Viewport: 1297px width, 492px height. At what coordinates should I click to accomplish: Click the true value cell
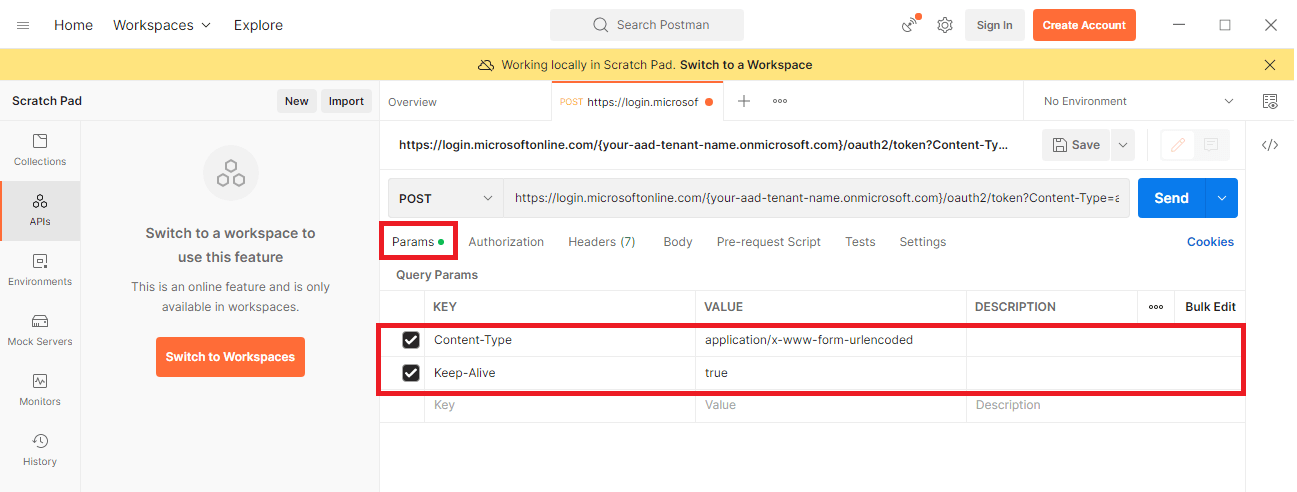click(x=830, y=373)
